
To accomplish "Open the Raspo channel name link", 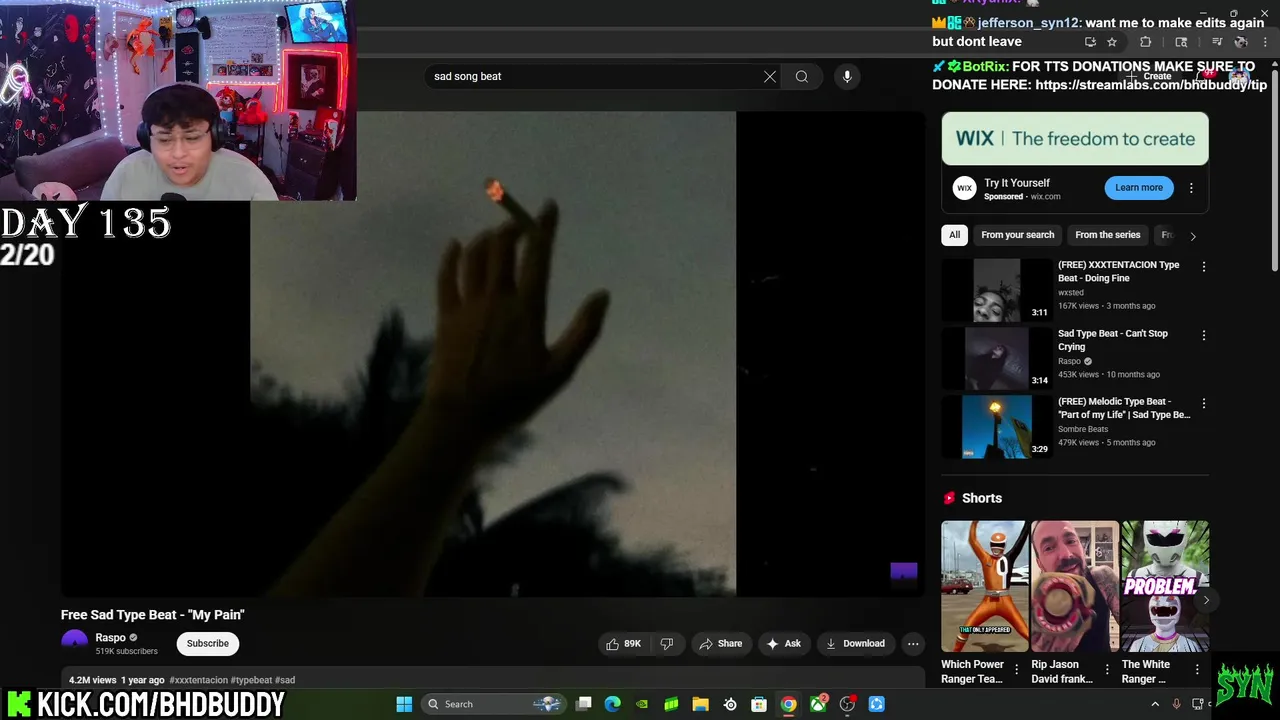I will (x=110, y=637).
